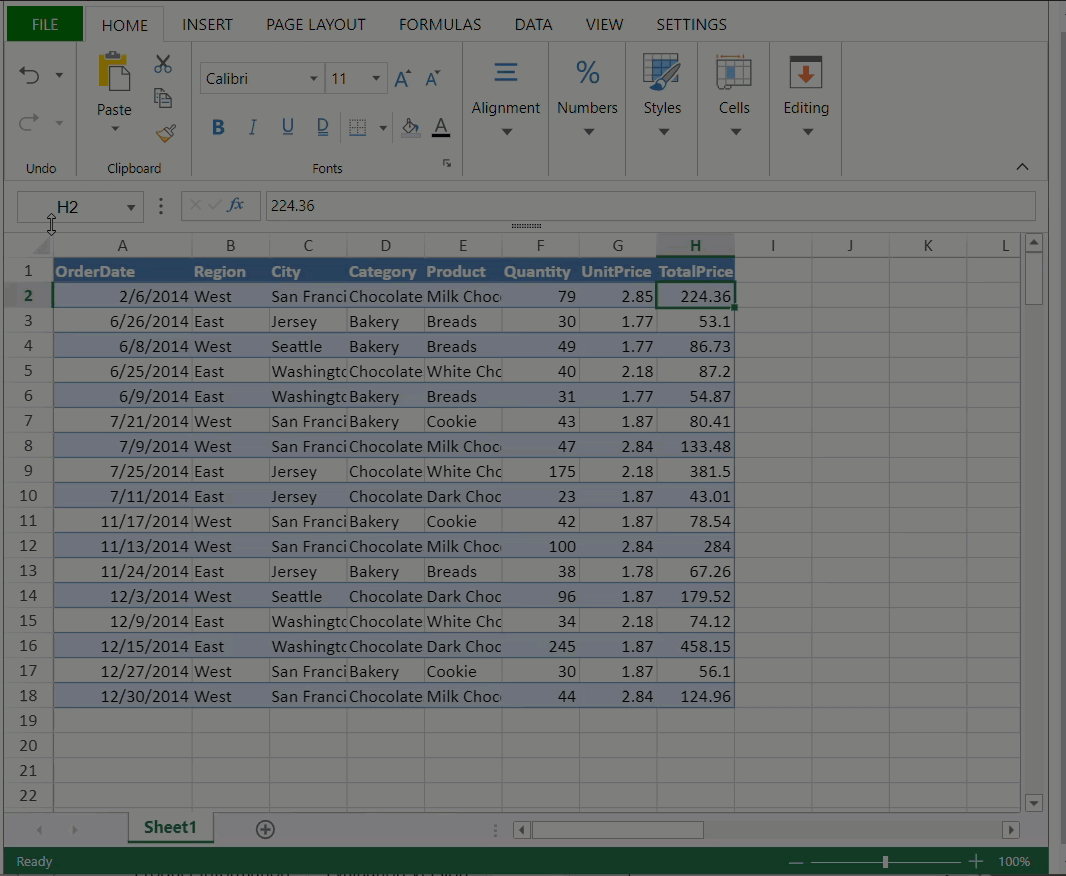
Task: Click the cell containing 458.15
Action: (x=695, y=646)
